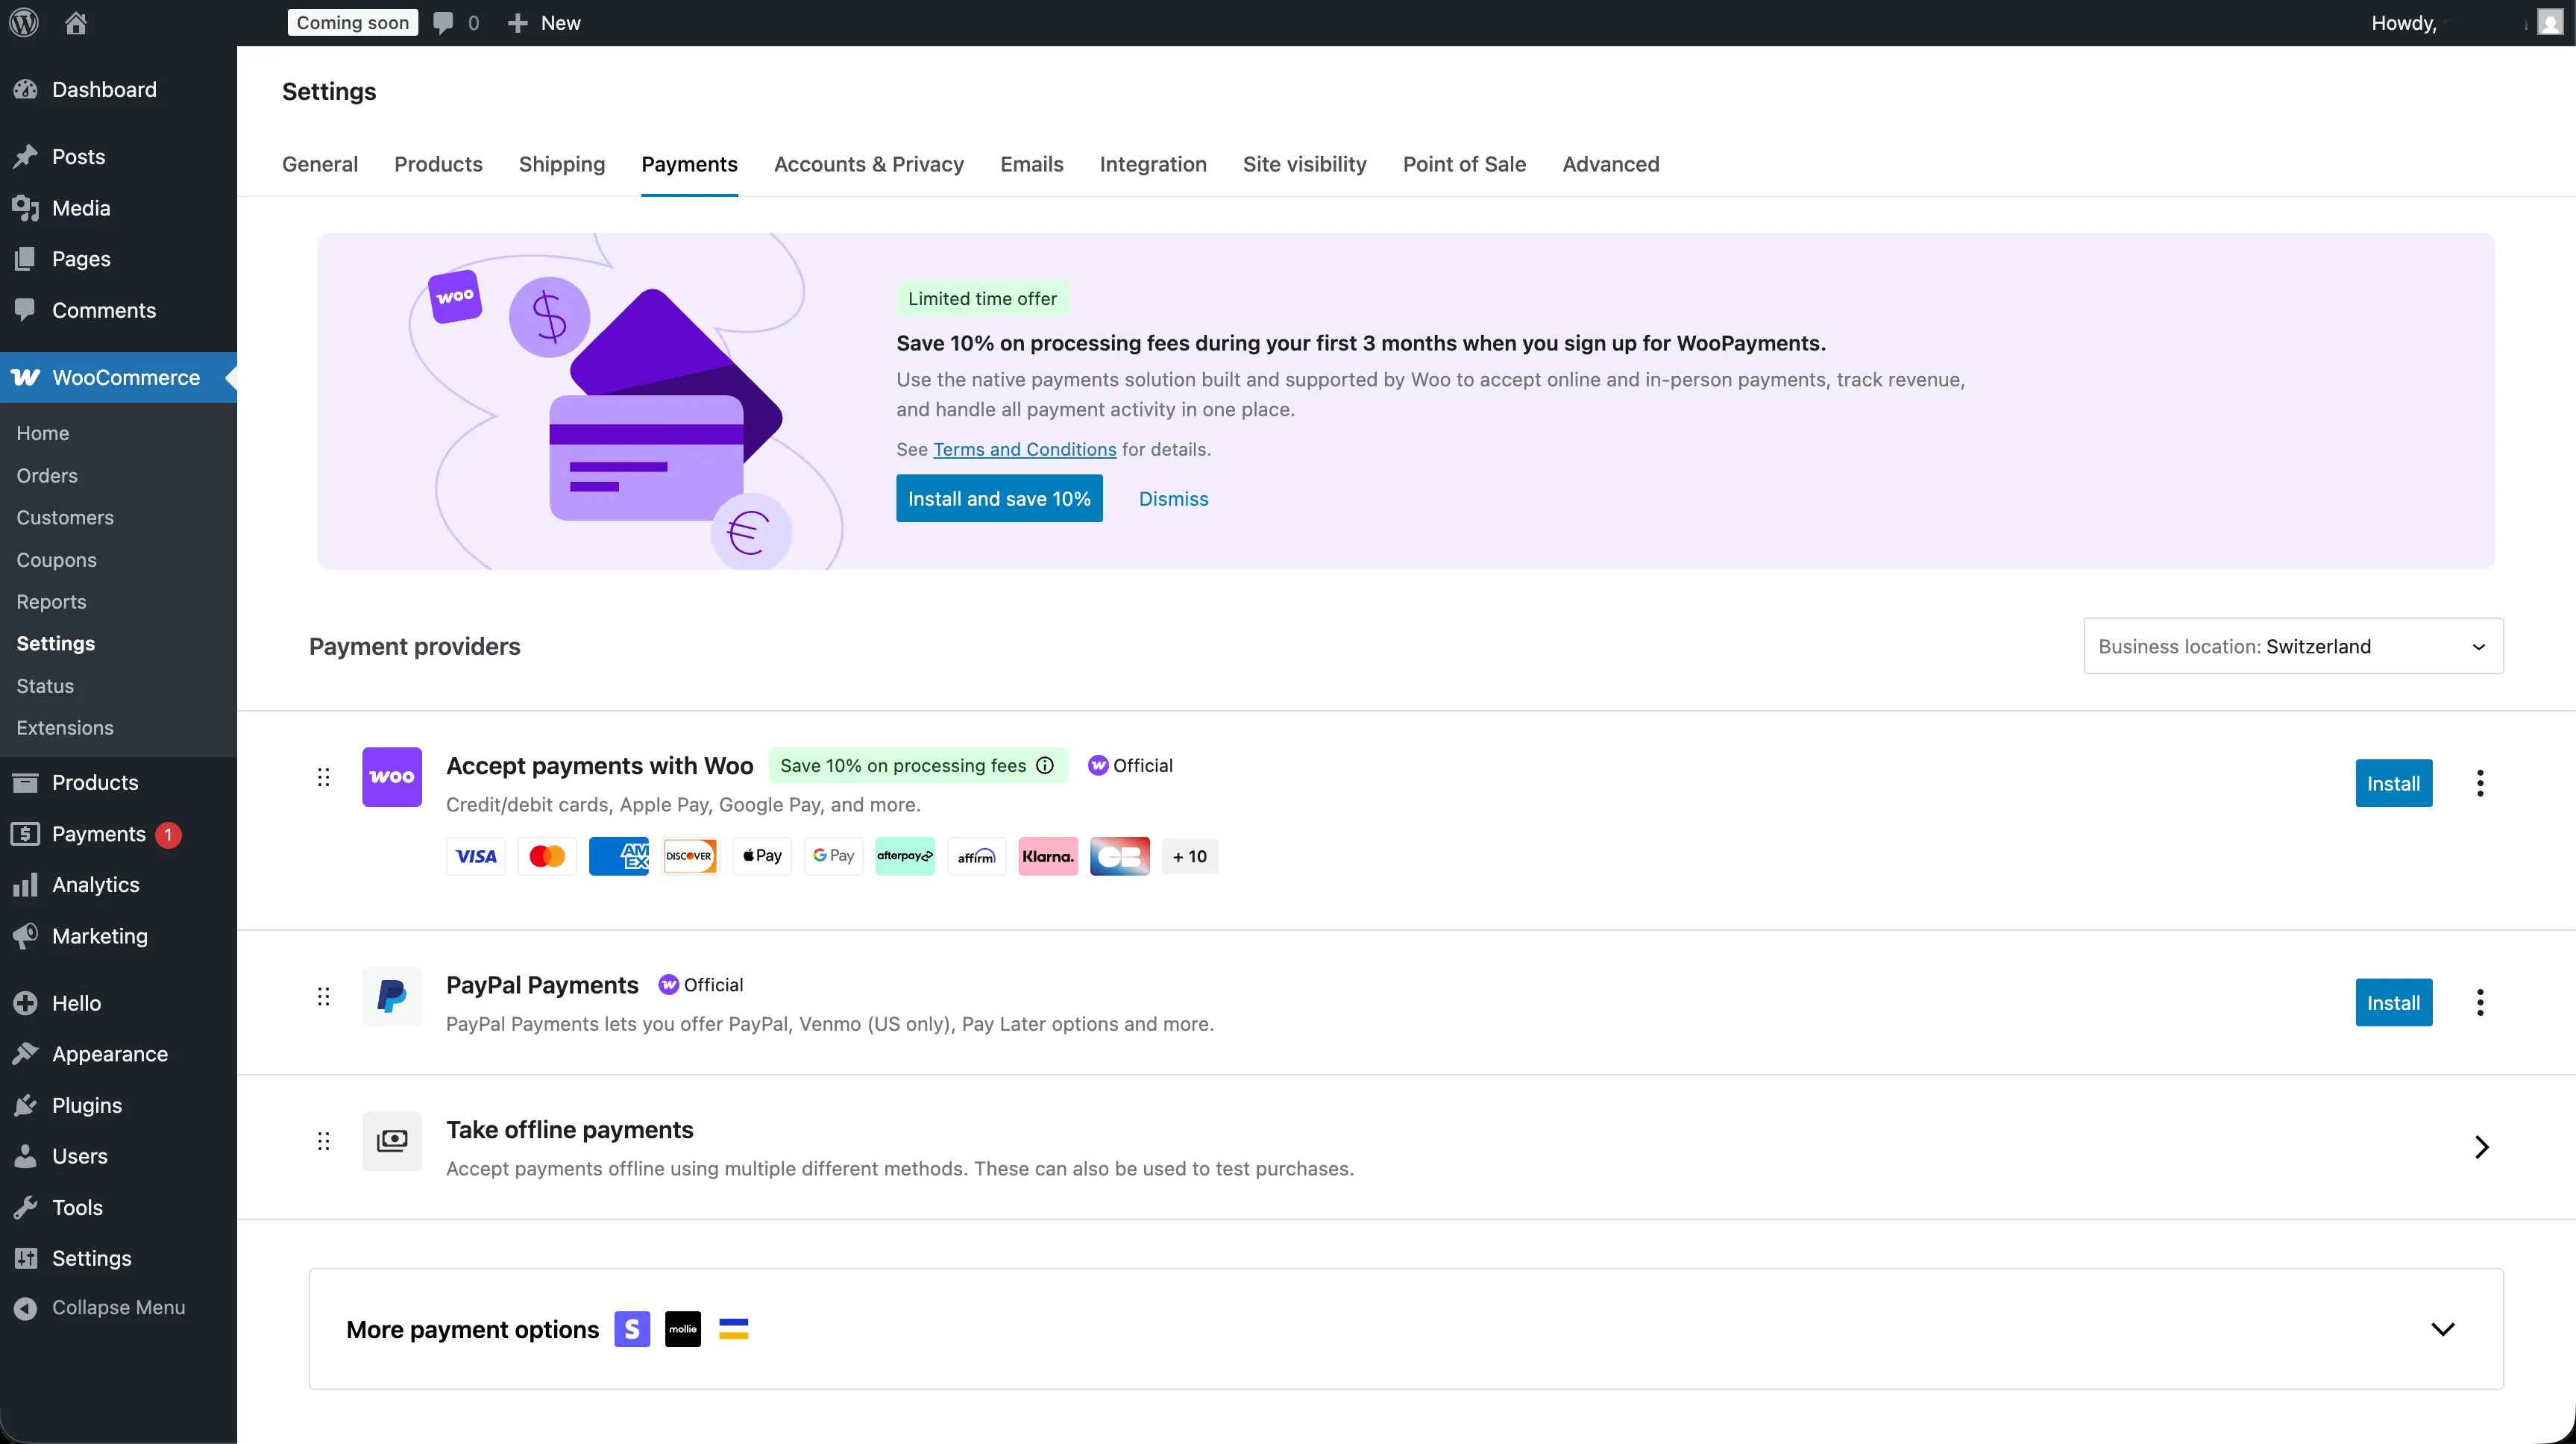
Task: Select the Marketing megaphone icon
Action: [x=27, y=936]
